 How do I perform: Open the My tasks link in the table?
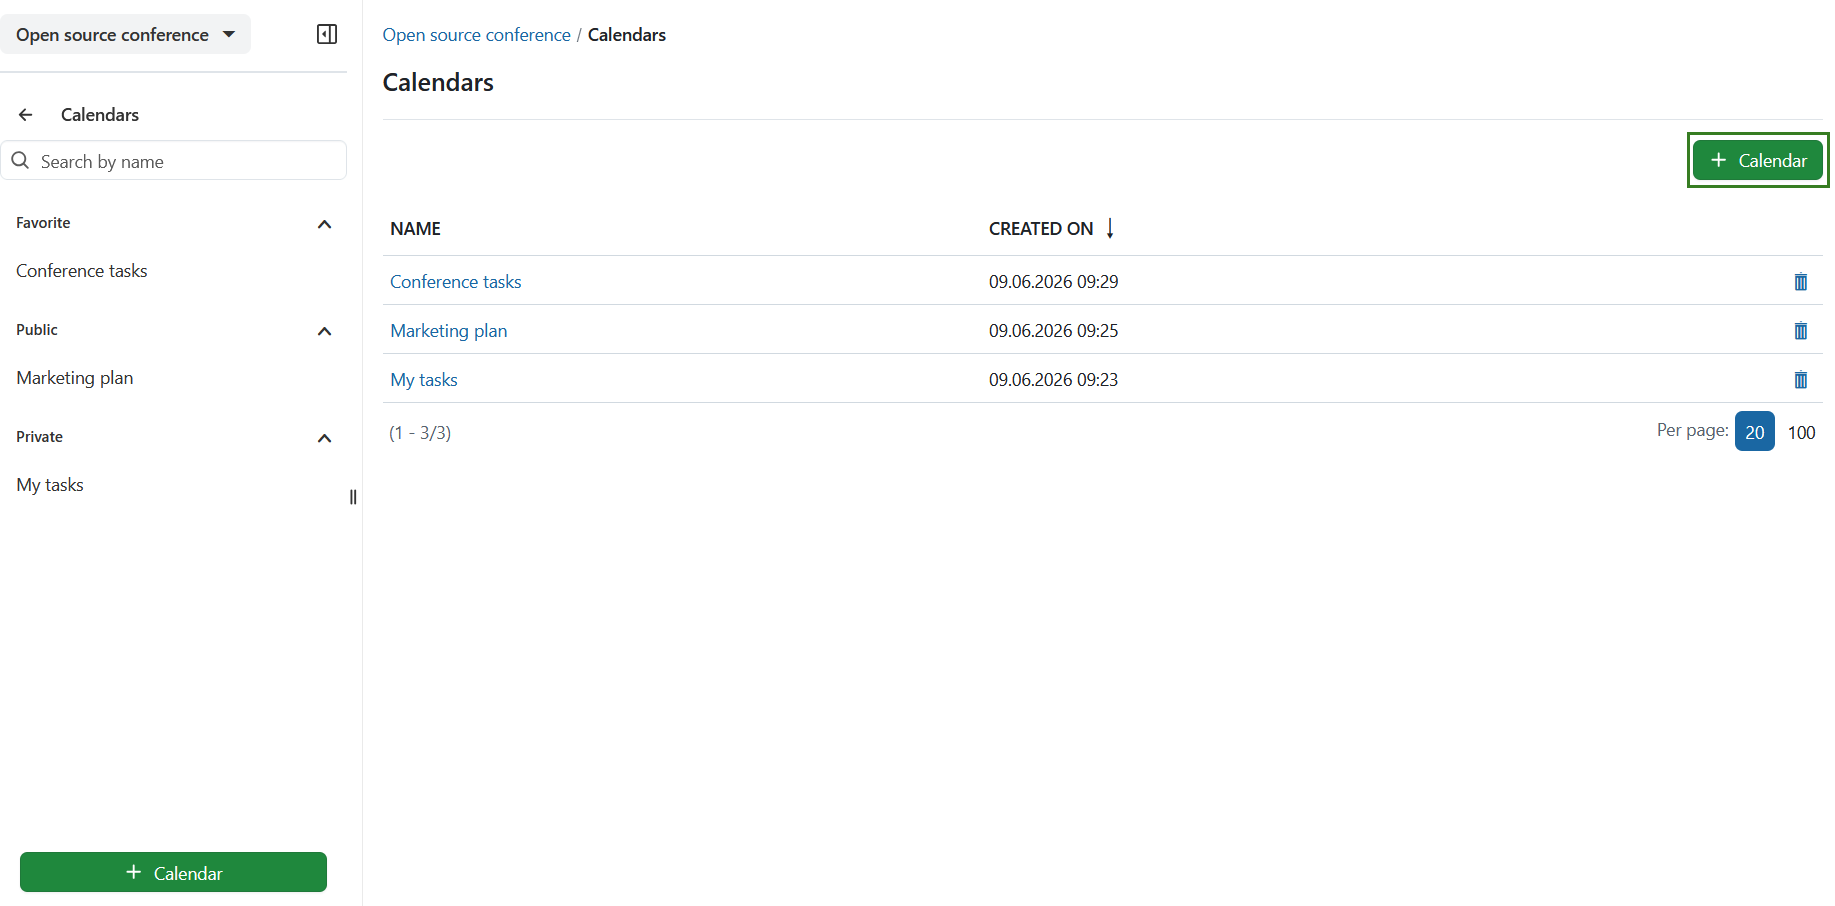[424, 380]
